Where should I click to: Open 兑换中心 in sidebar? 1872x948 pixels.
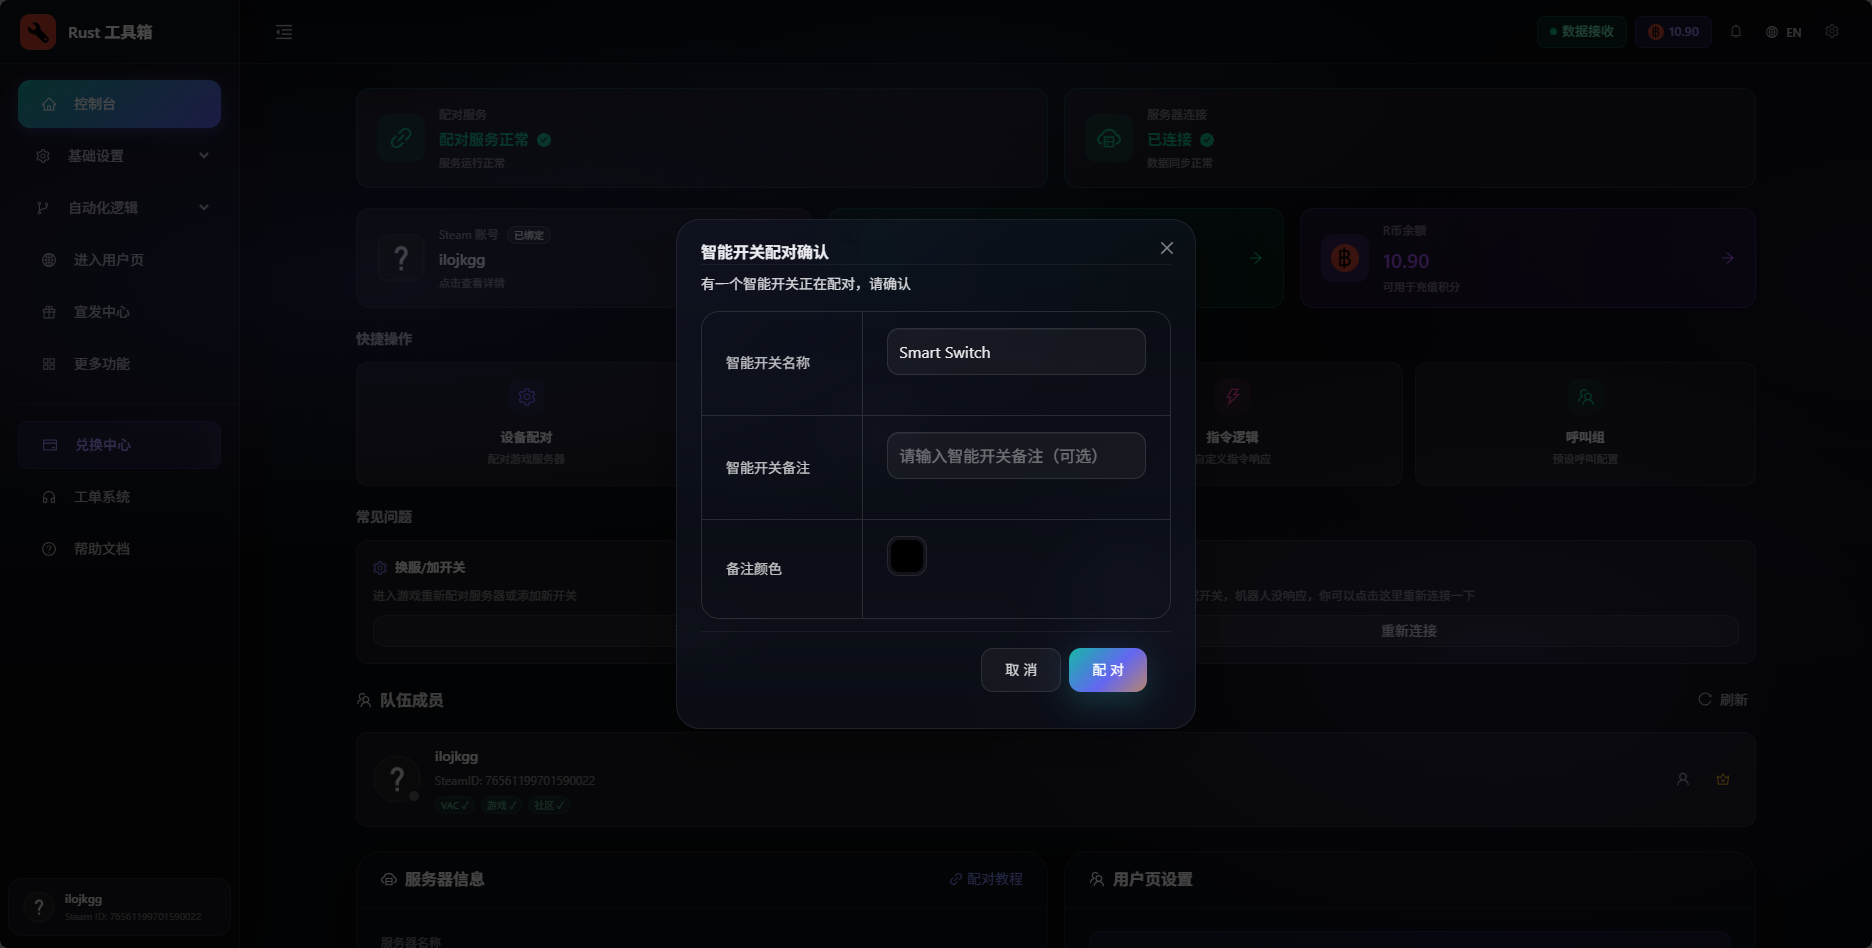(x=119, y=445)
